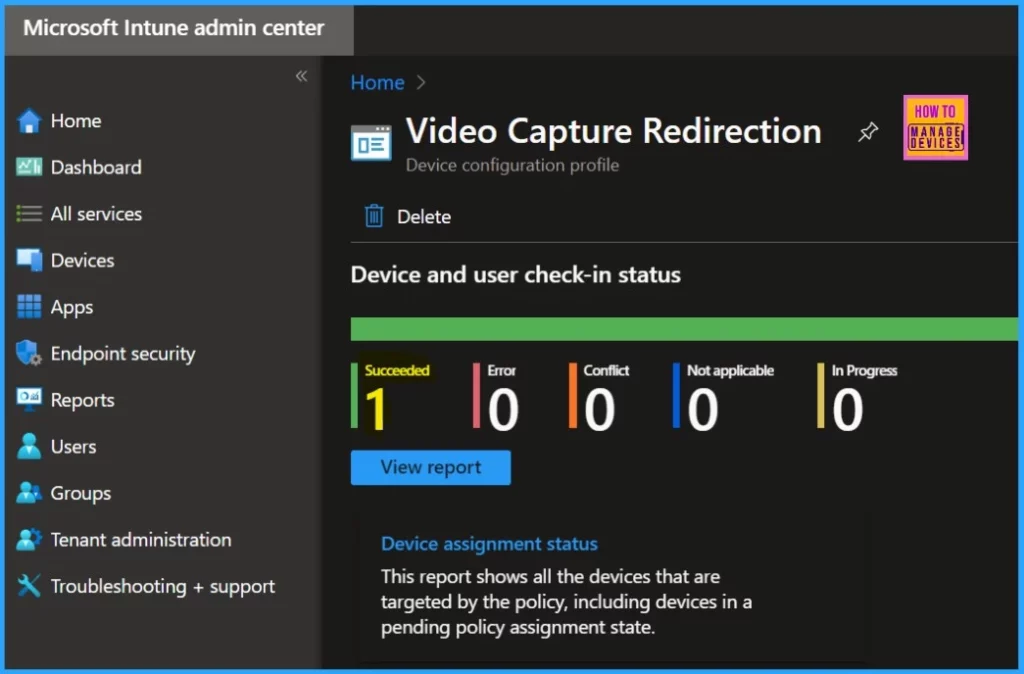Click the Error count 0

point(503,409)
